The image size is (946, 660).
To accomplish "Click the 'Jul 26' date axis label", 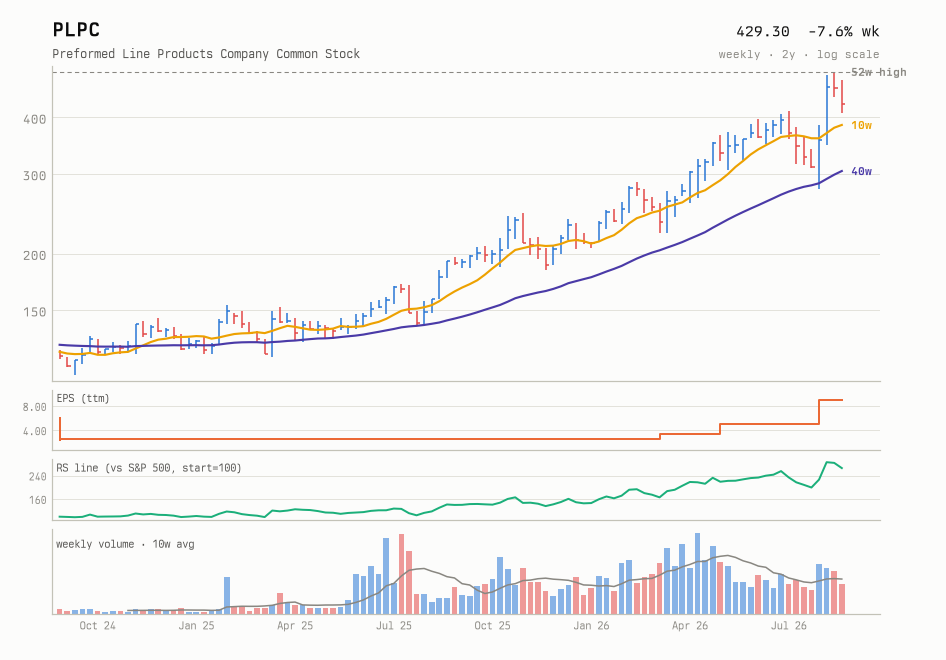I will [789, 626].
